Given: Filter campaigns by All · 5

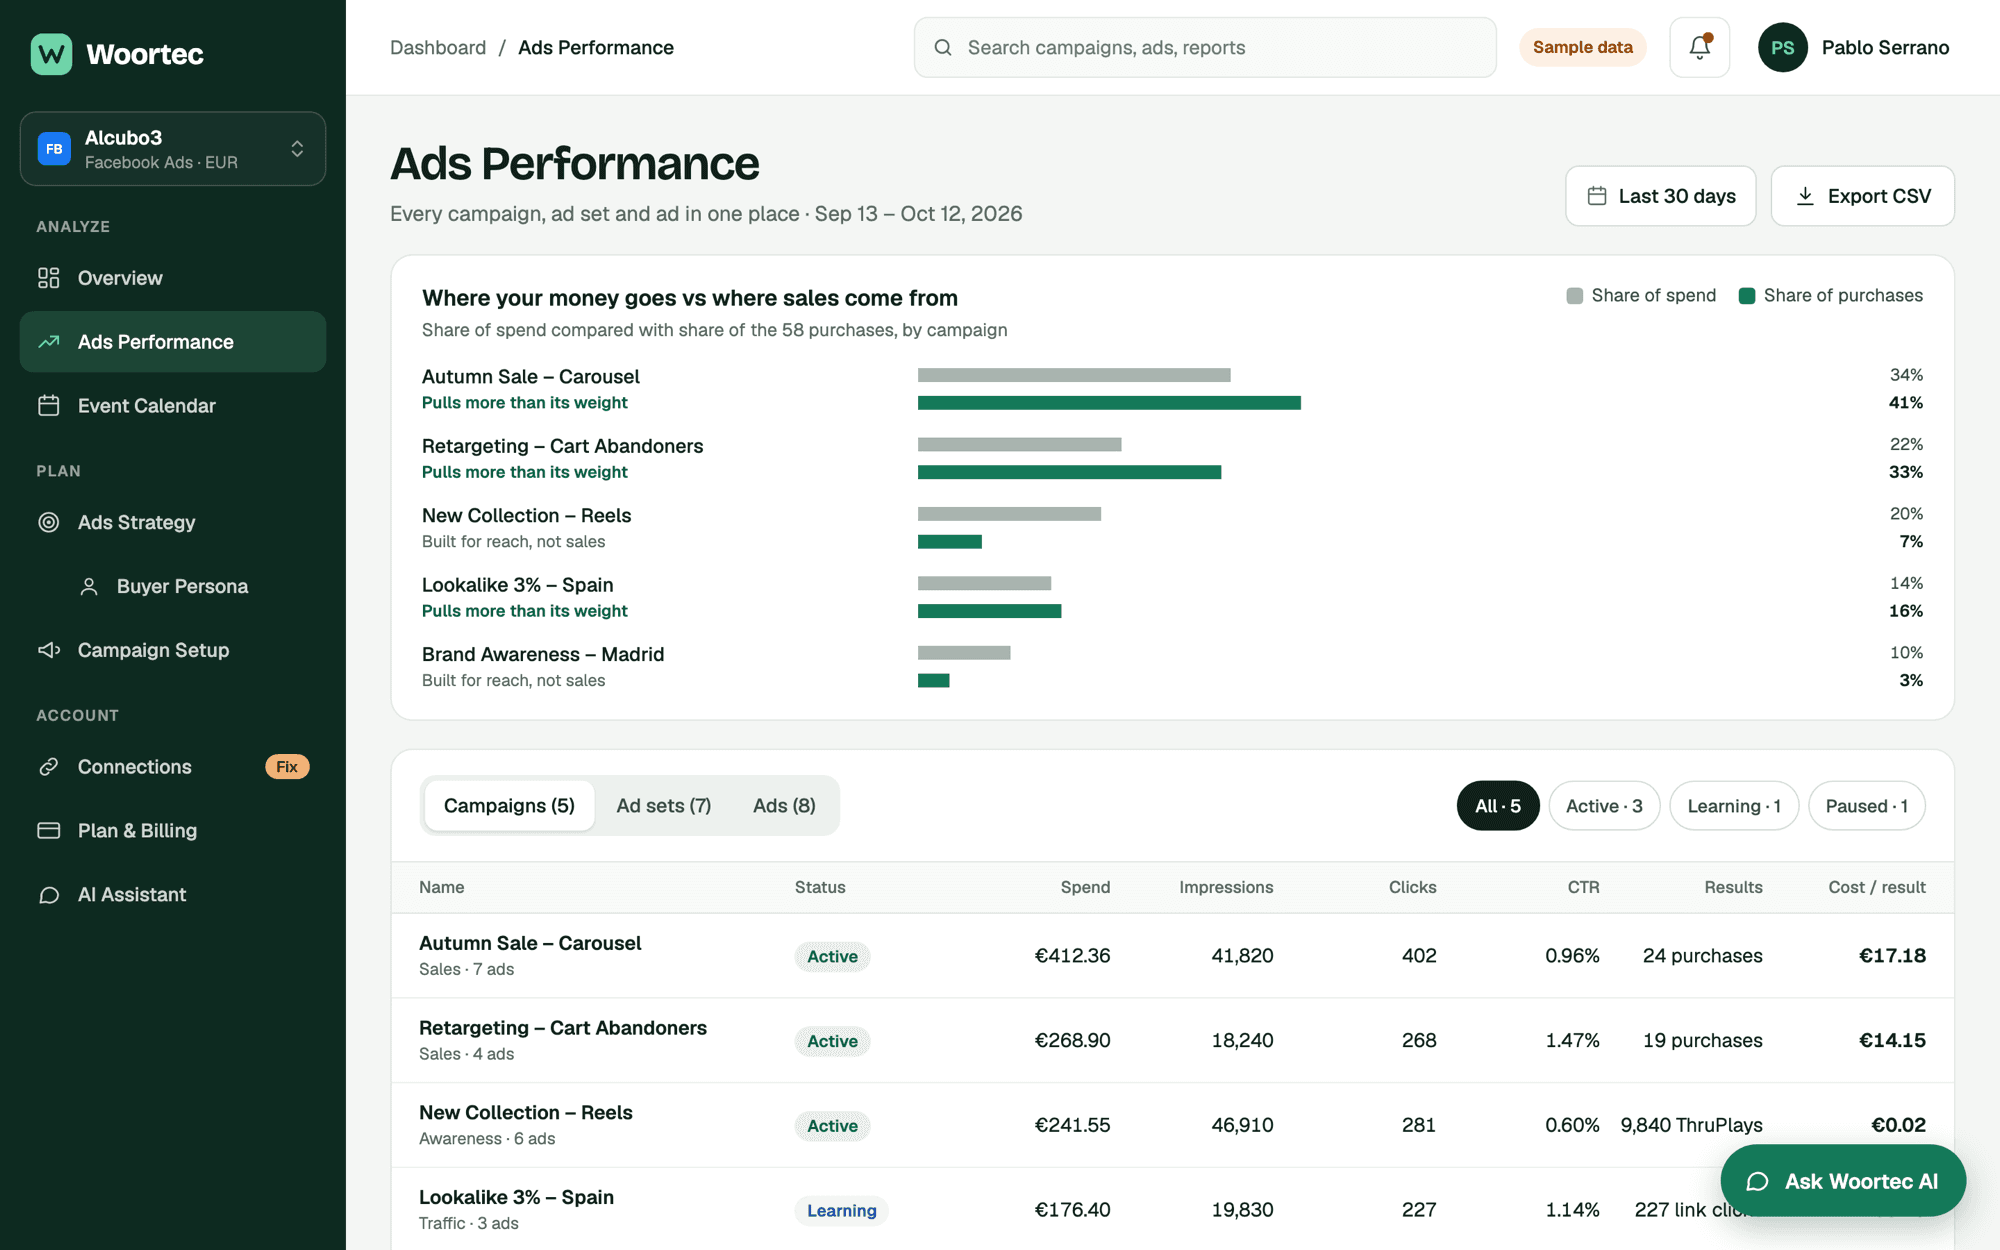Looking at the screenshot, I should [1497, 806].
